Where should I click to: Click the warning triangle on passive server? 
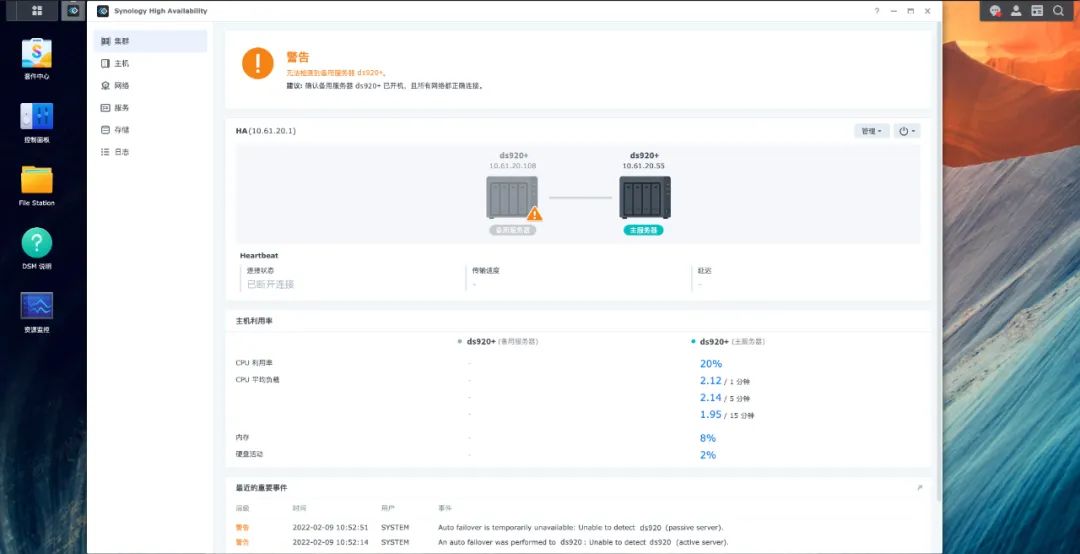[x=534, y=214]
